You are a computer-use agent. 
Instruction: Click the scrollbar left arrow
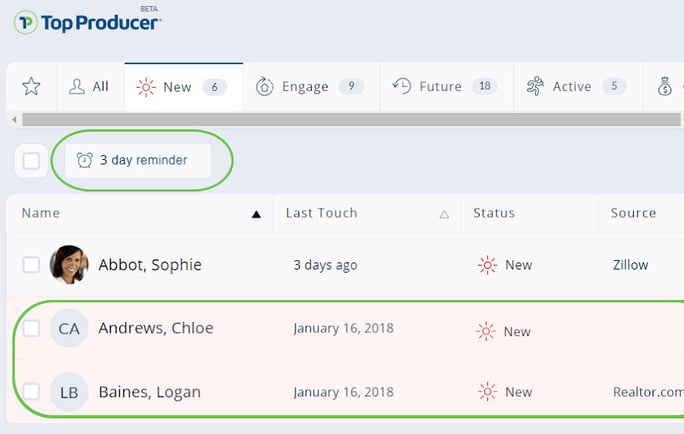pyautogui.click(x=14, y=119)
